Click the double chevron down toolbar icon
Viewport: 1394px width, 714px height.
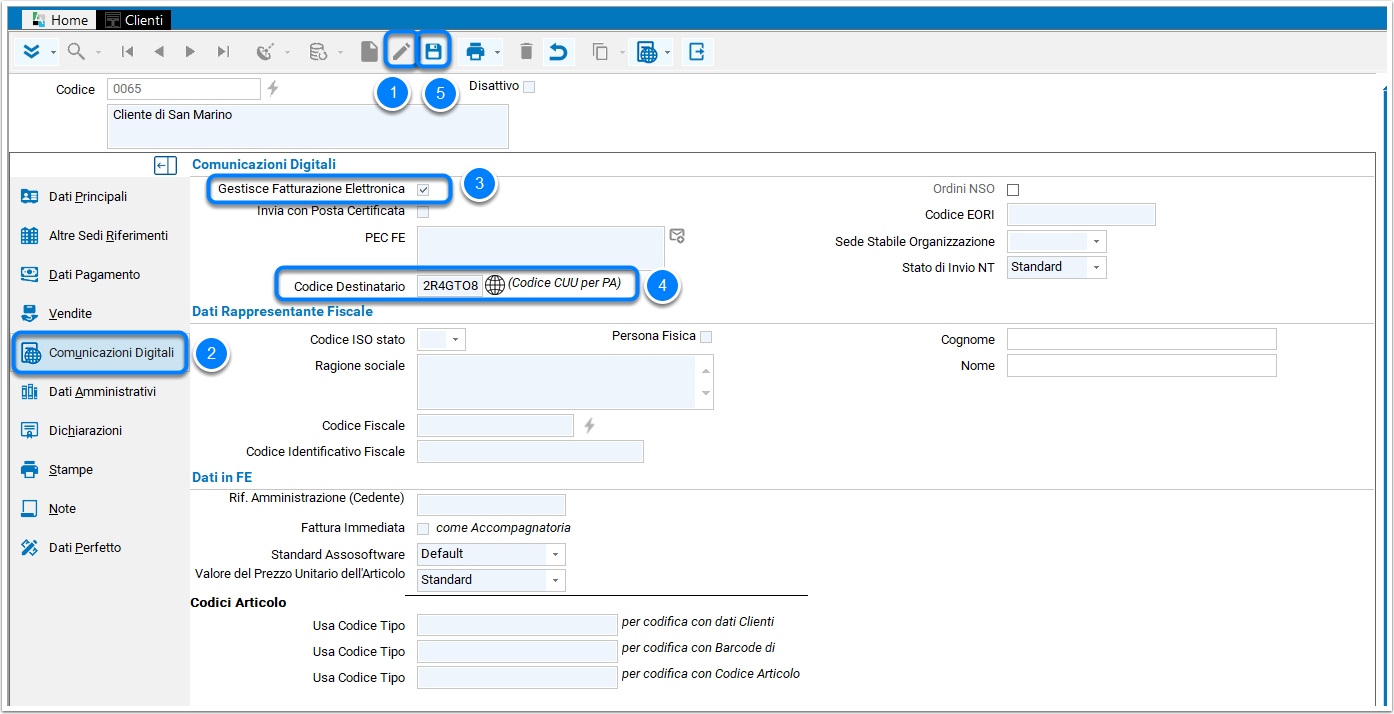pyautogui.click(x=31, y=52)
